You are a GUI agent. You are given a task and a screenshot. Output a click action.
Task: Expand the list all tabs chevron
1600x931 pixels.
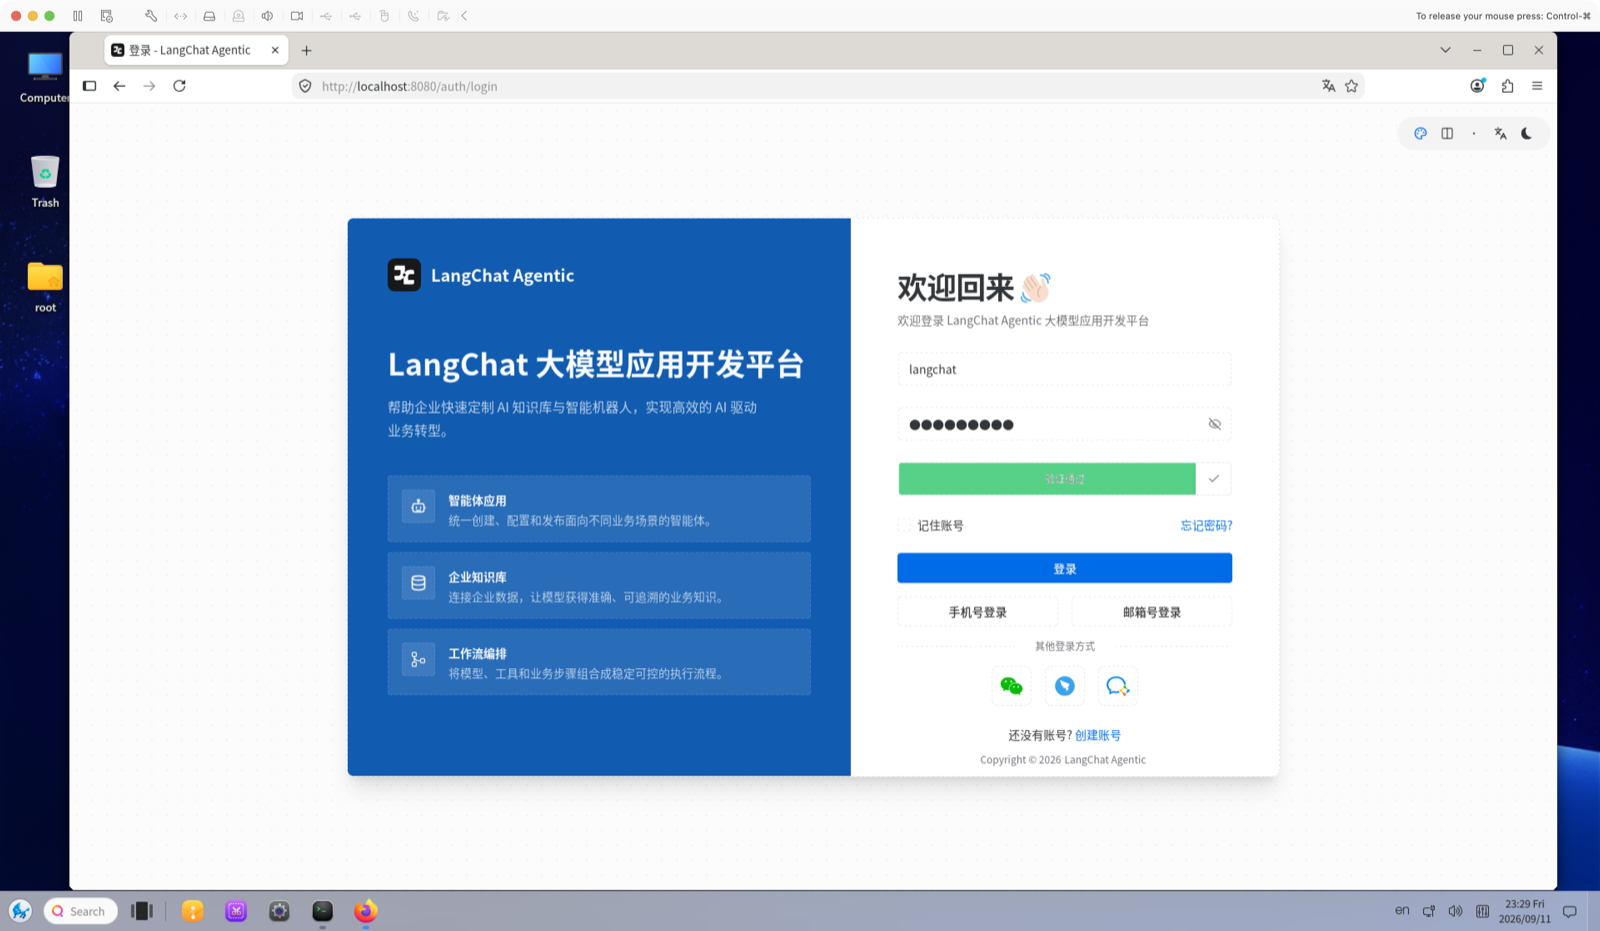pyautogui.click(x=1445, y=50)
